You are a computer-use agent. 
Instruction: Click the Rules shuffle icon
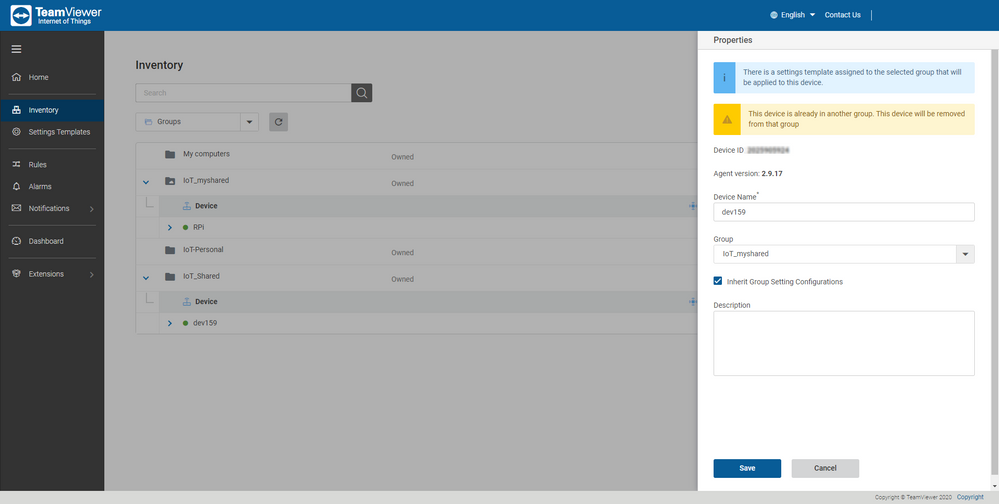pos(17,164)
